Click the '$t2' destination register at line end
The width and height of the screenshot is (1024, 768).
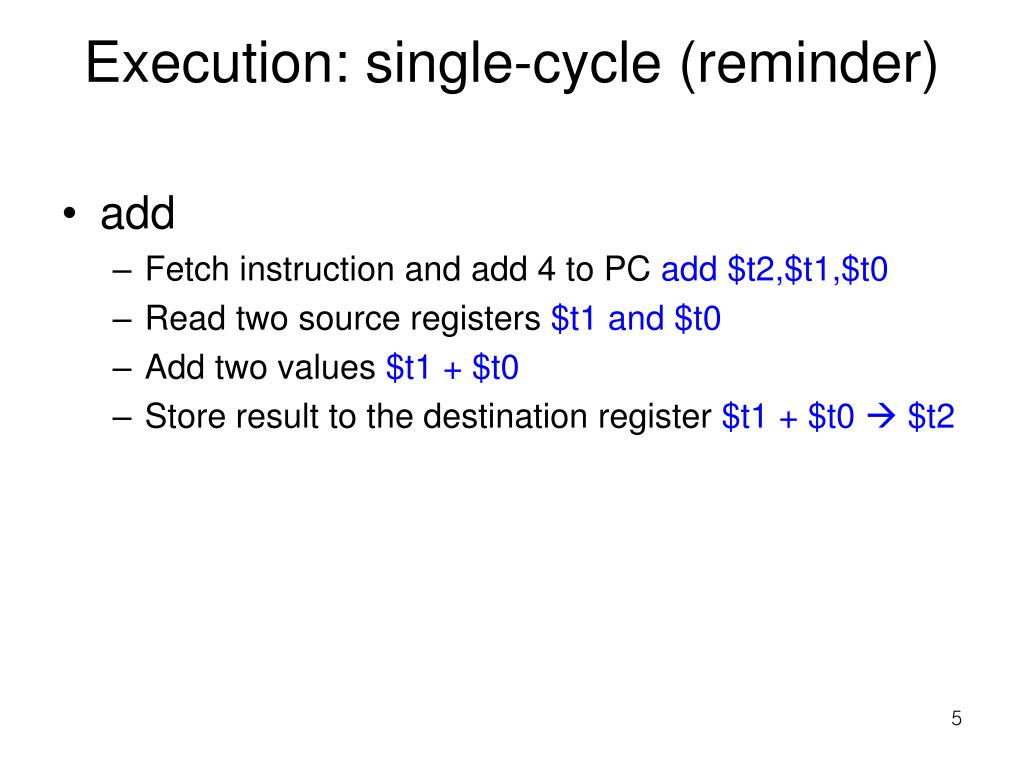(x=931, y=417)
